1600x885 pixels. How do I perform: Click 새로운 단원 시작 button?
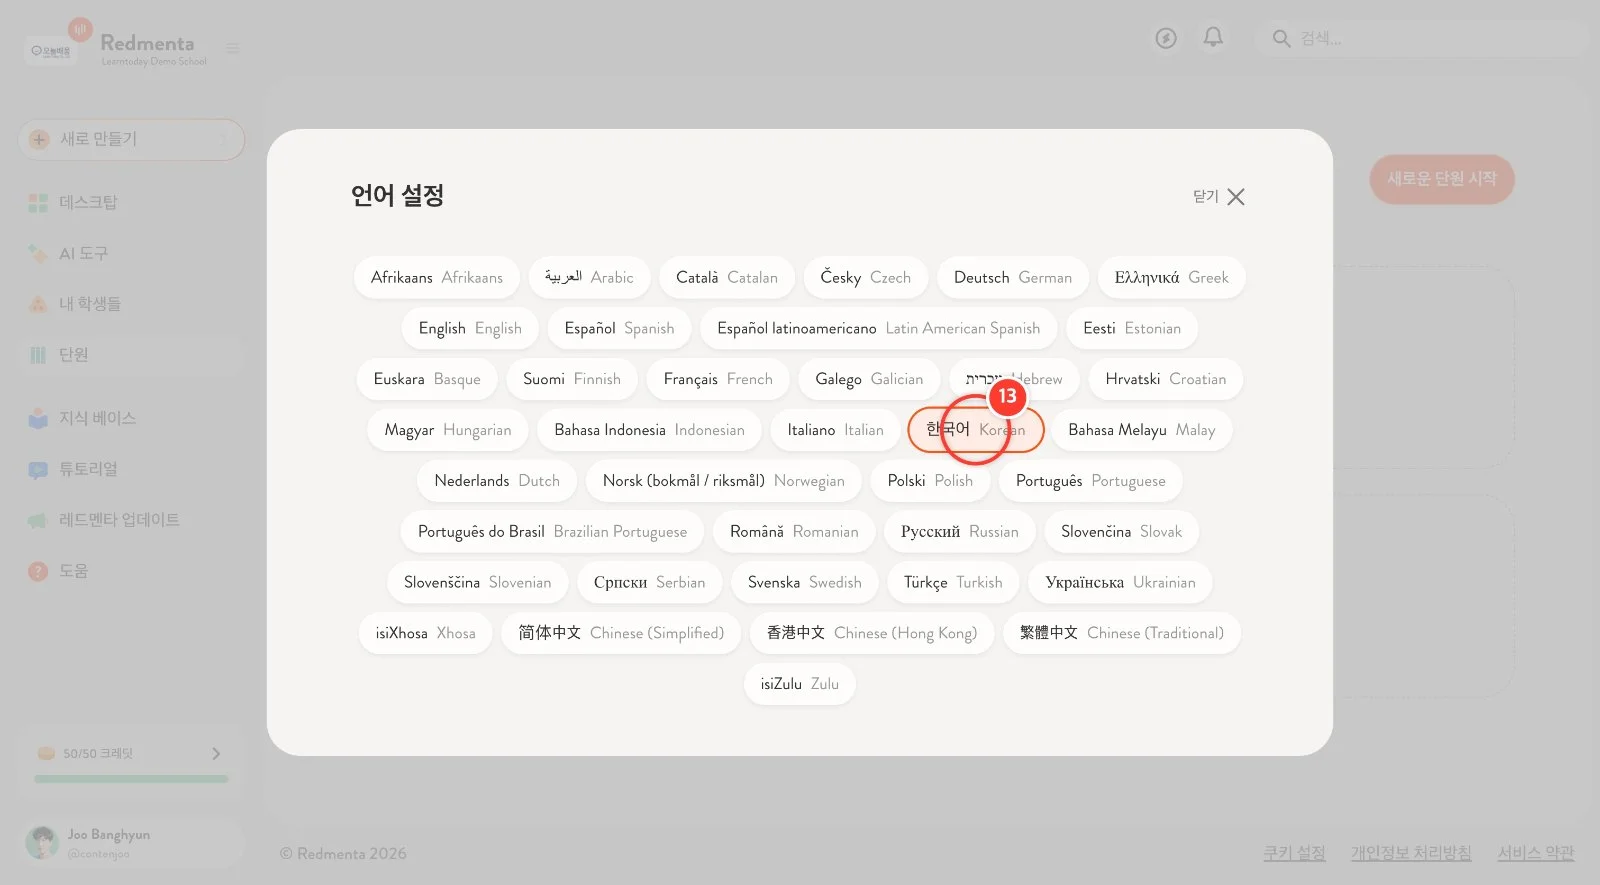[1441, 179]
